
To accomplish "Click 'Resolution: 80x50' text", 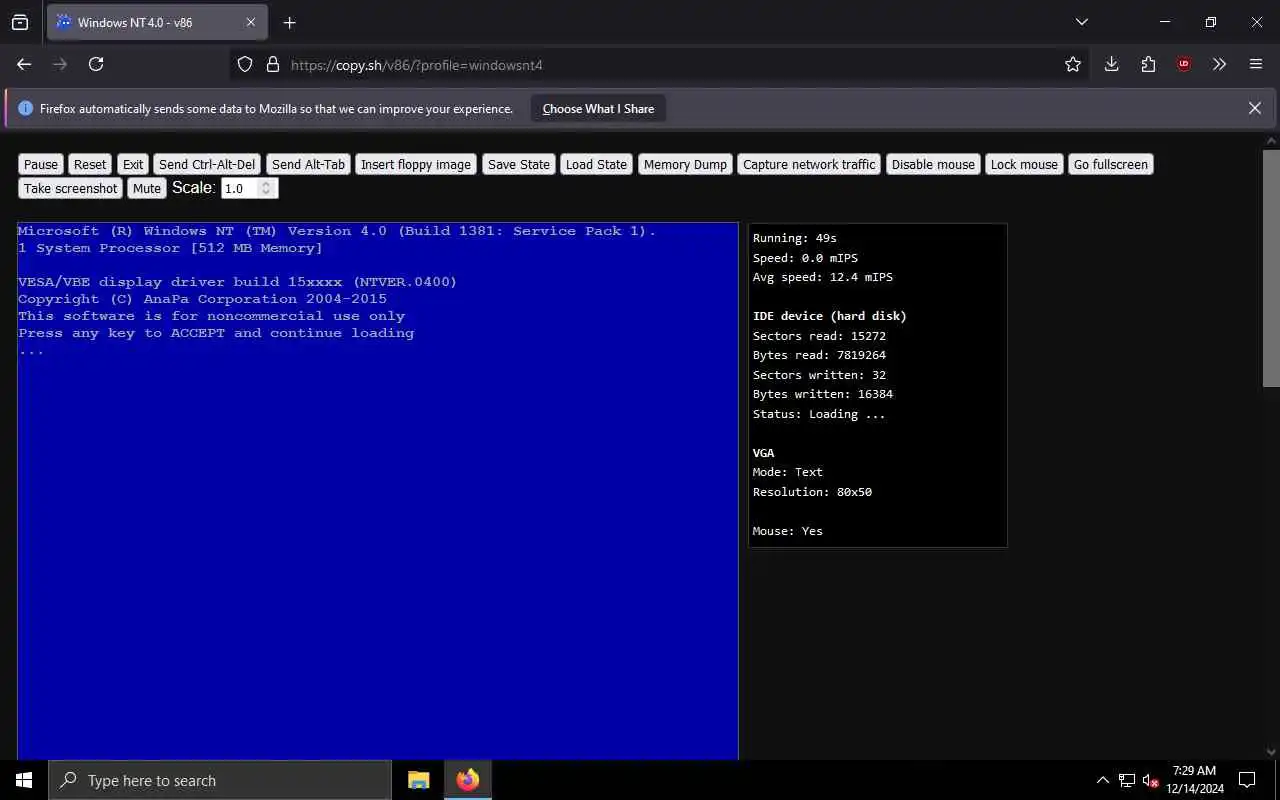I will coord(812,492).
